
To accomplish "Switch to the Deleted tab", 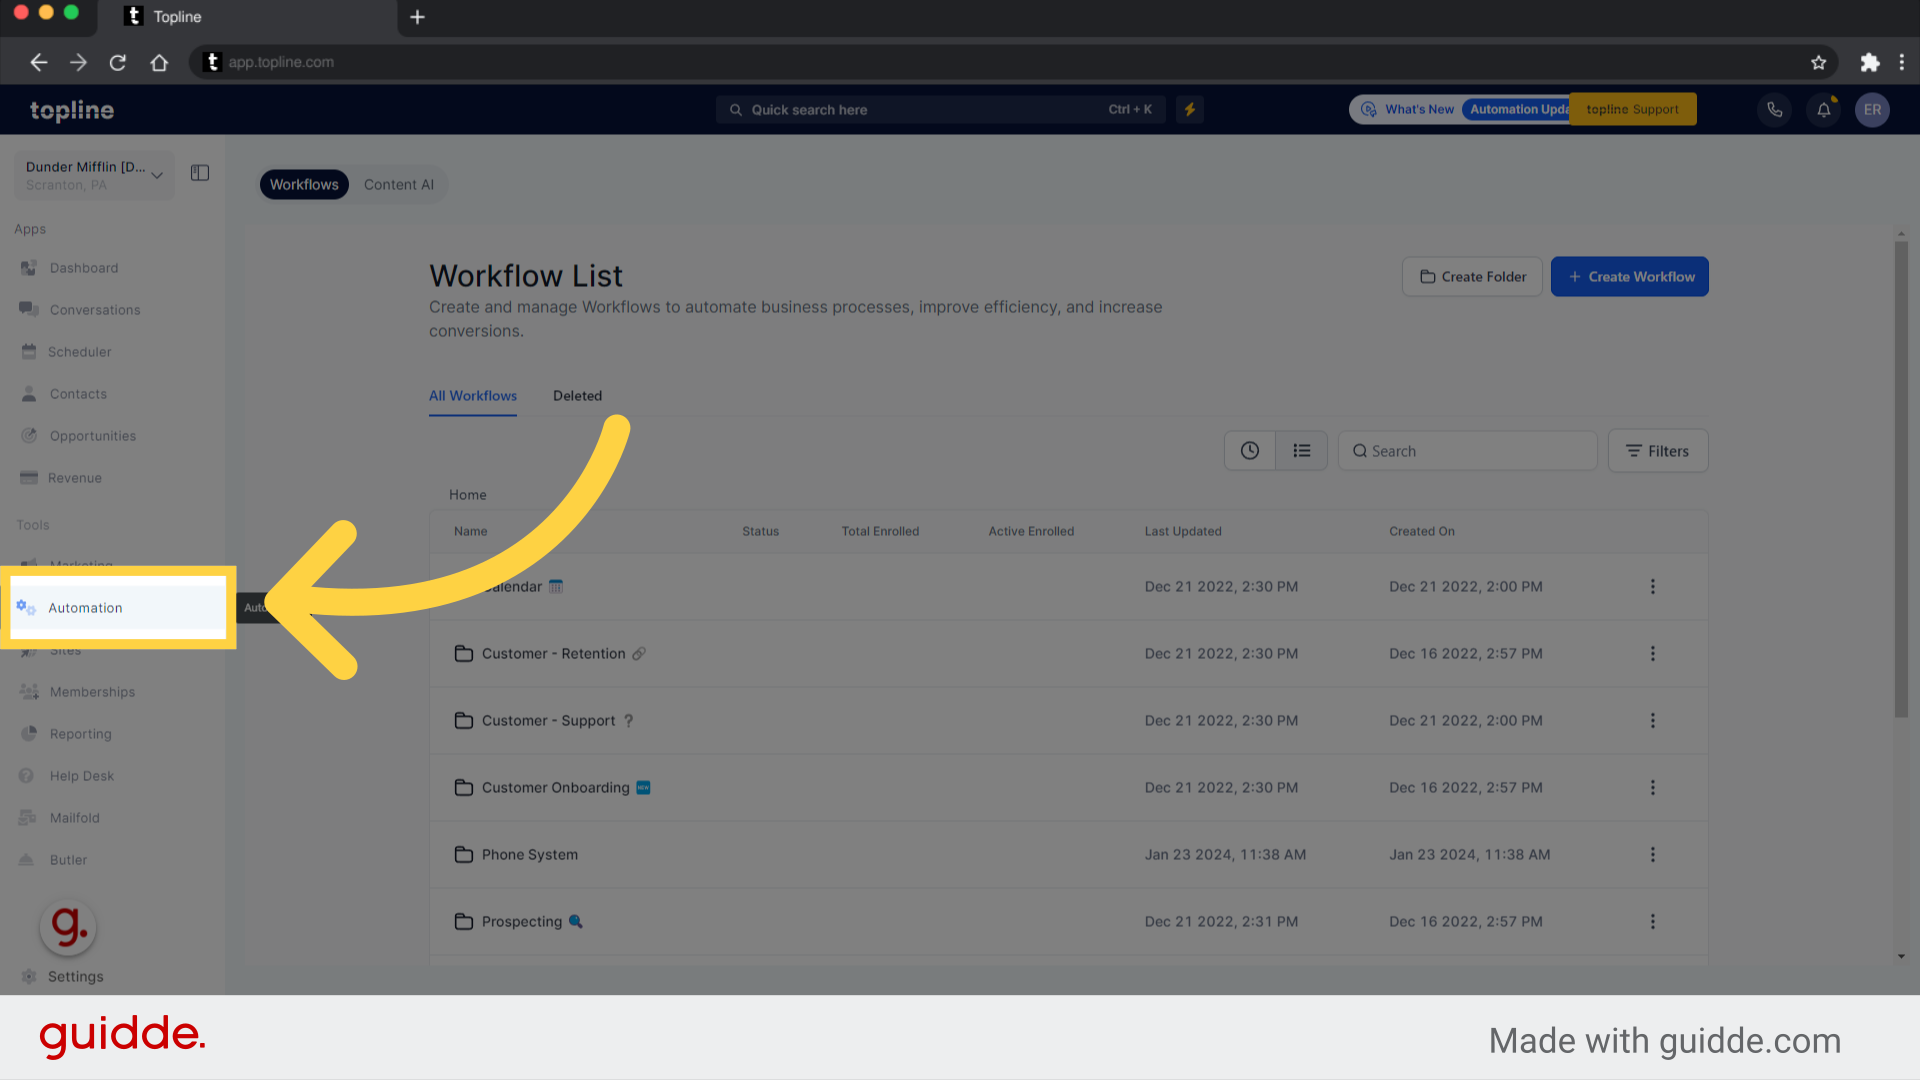I will (577, 396).
